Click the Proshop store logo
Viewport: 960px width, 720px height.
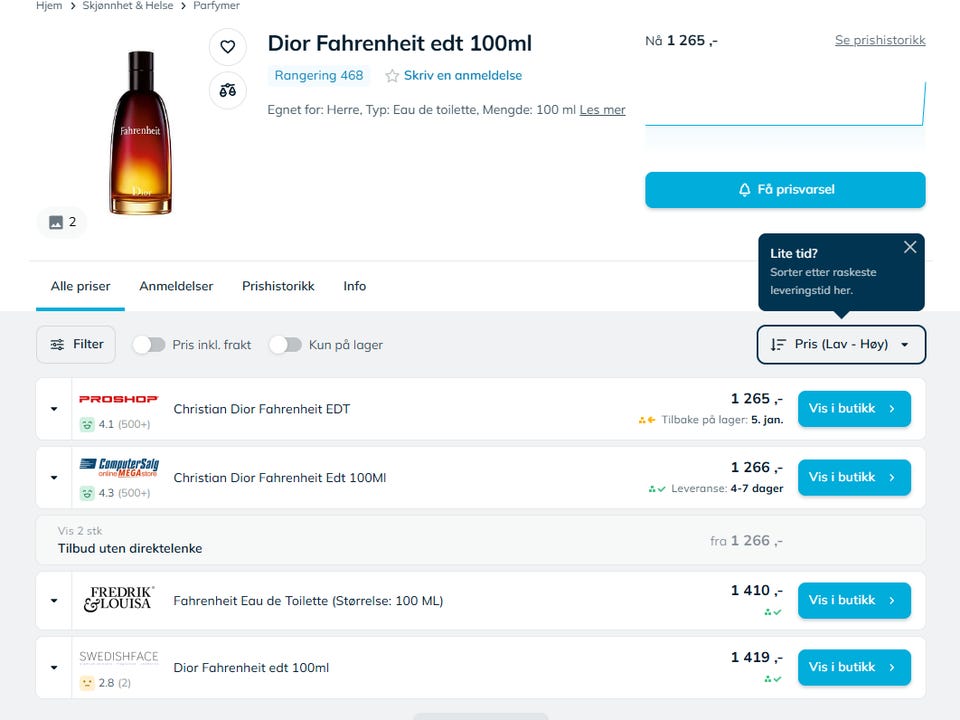(x=119, y=399)
